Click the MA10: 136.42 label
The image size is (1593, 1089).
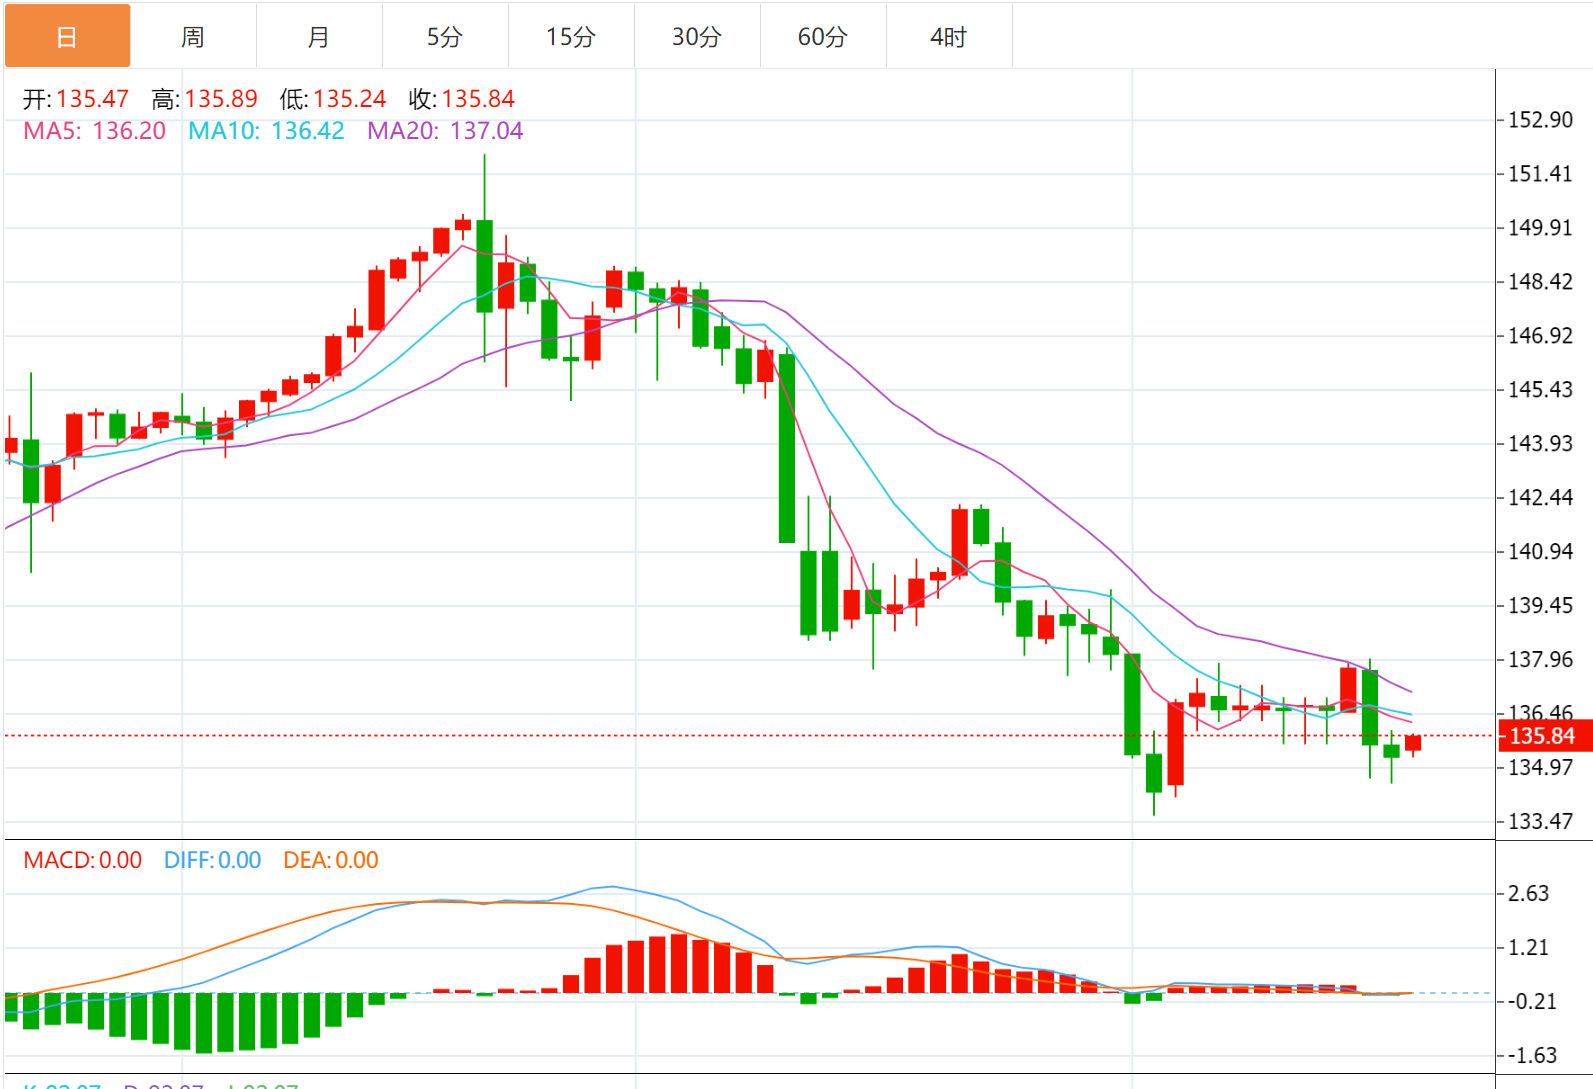tap(266, 131)
